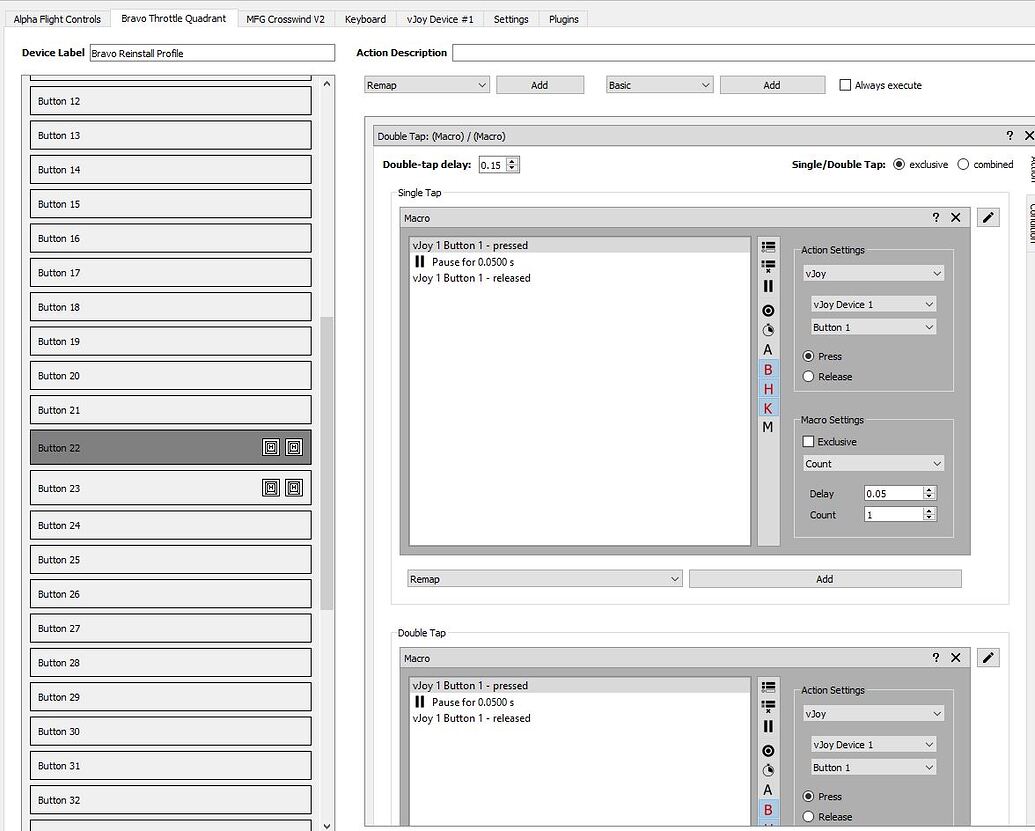
Task: Check the Exclusive box in Macro Settings
Action: coord(809,442)
